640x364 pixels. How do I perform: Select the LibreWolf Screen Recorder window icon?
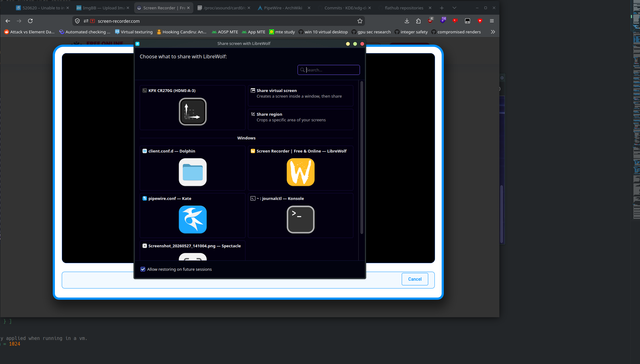(x=300, y=172)
